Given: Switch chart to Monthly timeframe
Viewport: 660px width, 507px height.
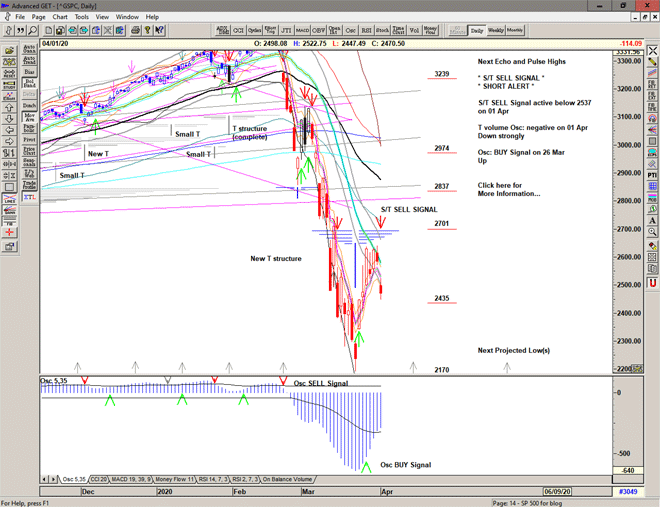Looking at the screenshot, I should pyautogui.click(x=515, y=30).
